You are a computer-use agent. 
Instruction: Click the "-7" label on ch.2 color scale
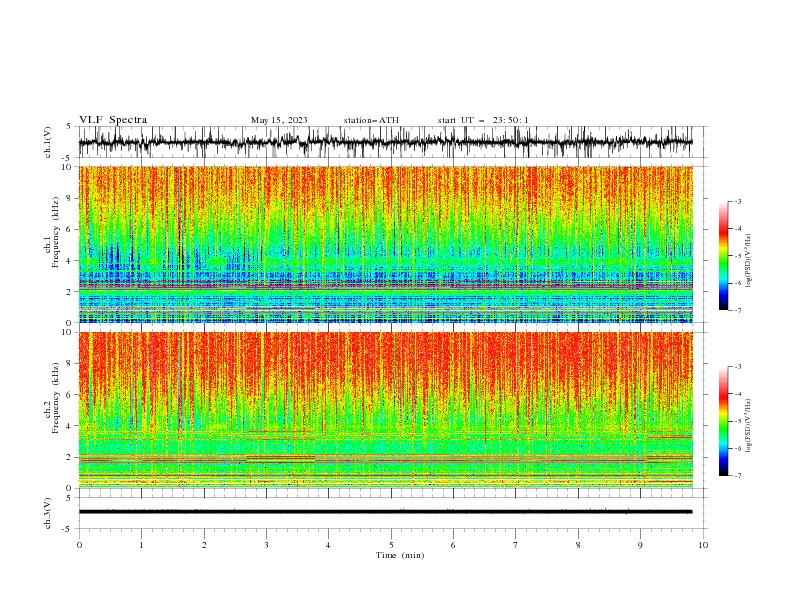737,476
